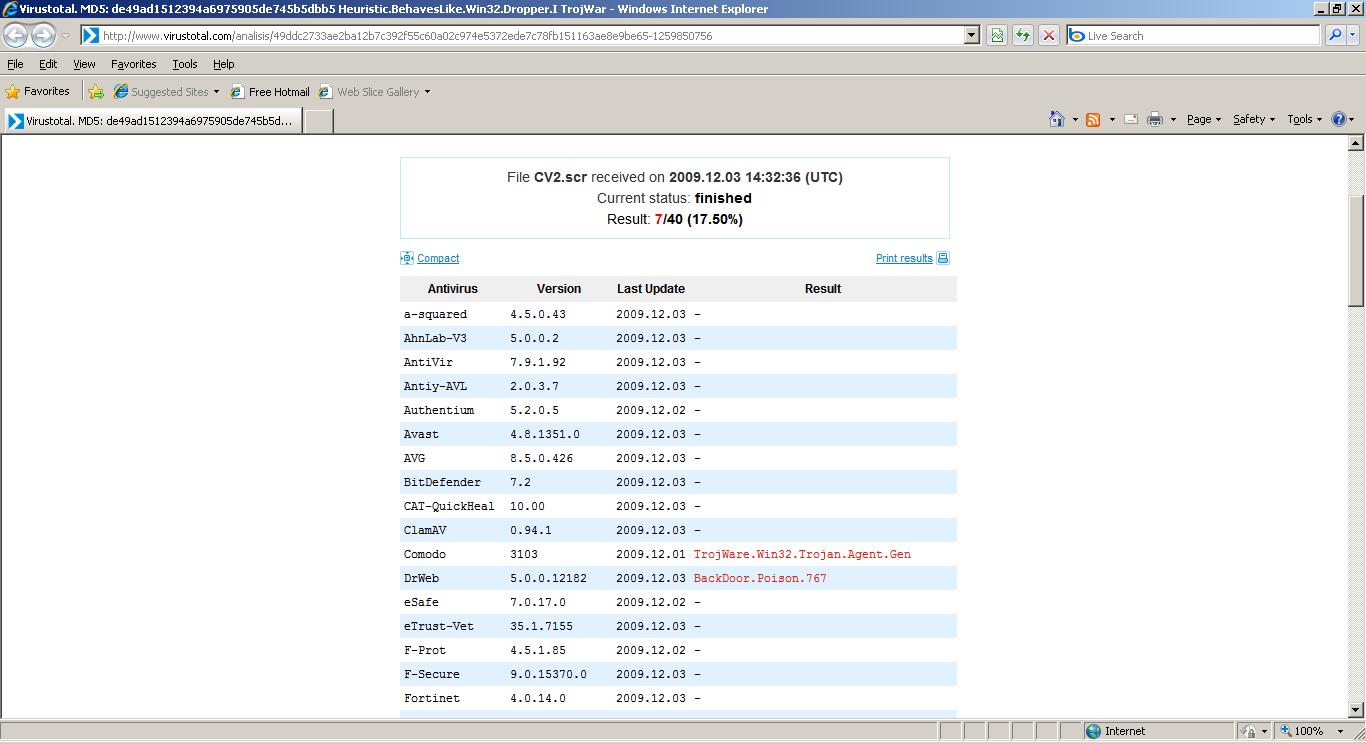1366x744 pixels.
Task: Start search with magnifier button
Action: pos(1335,35)
